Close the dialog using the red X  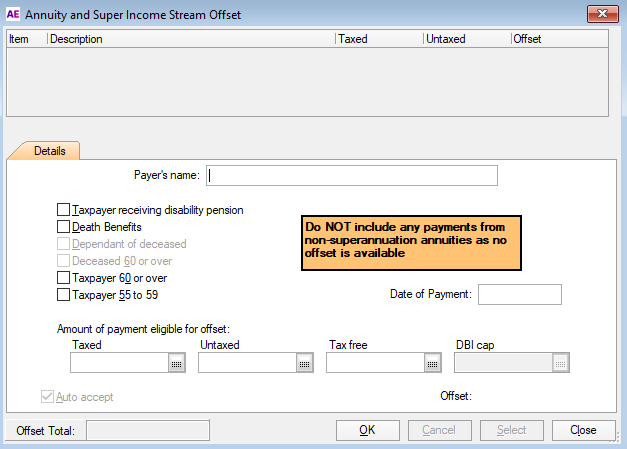tap(600, 14)
